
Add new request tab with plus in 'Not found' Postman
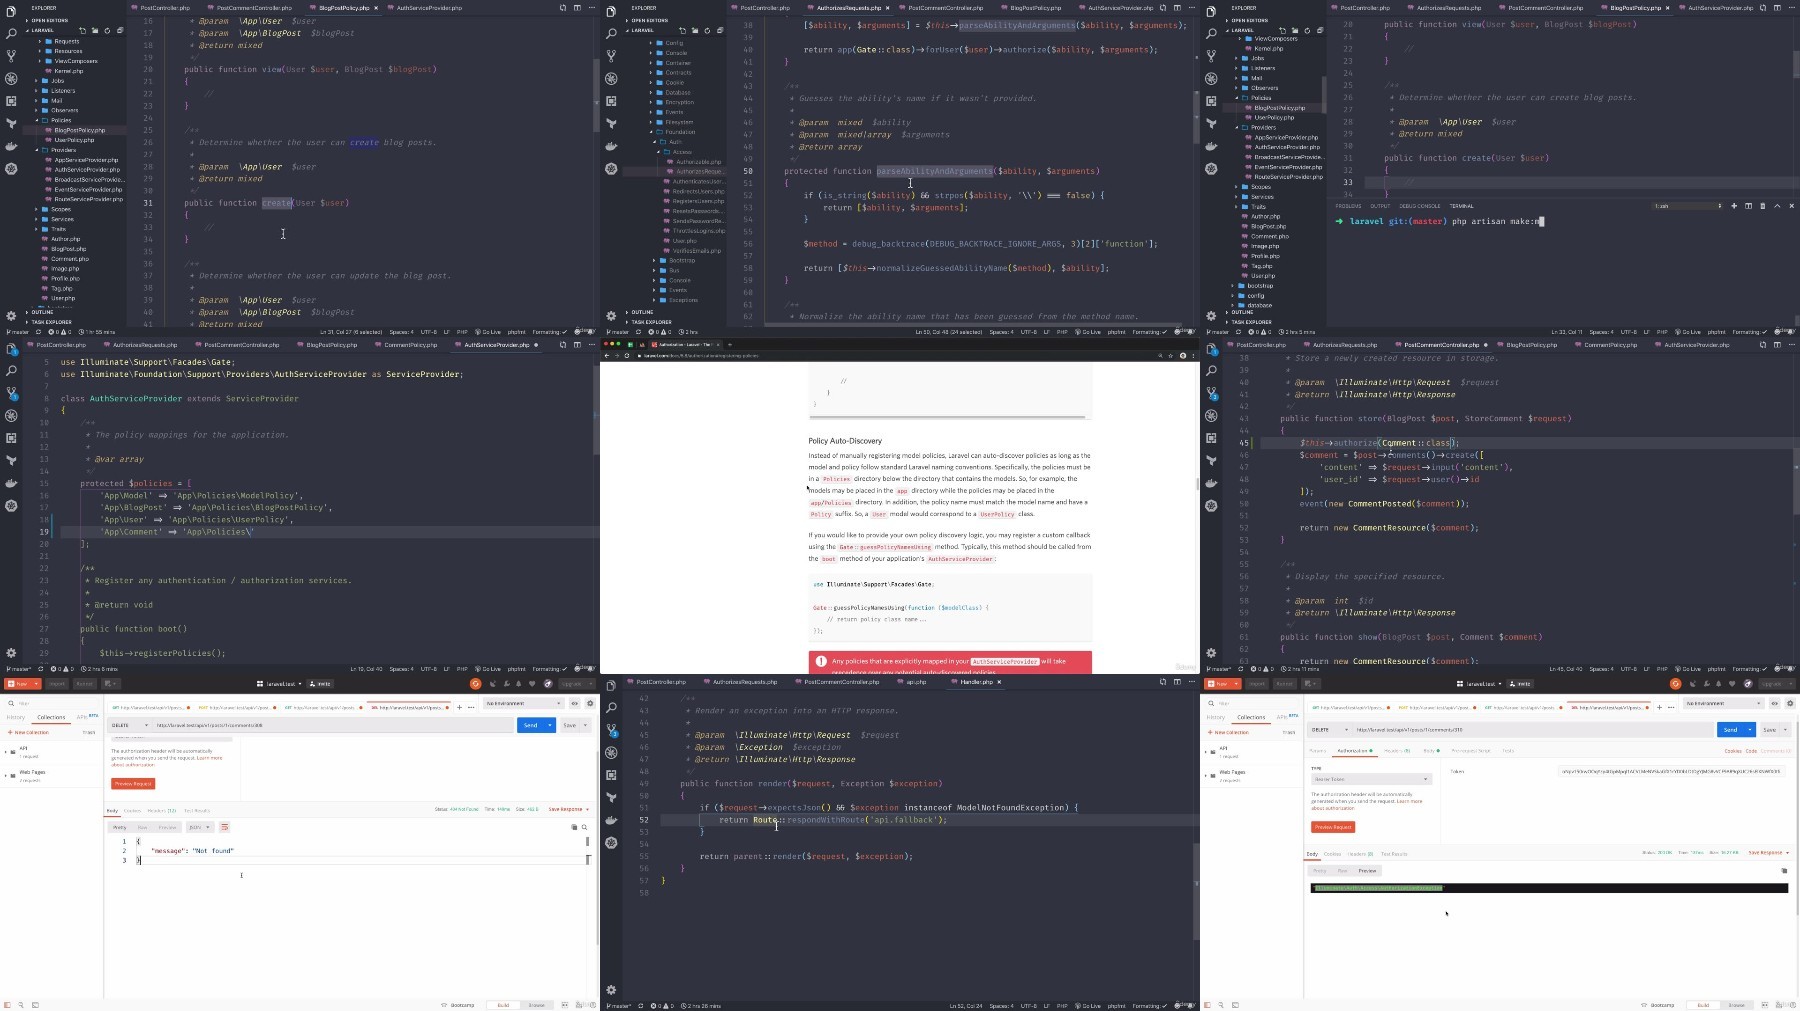point(459,707)
